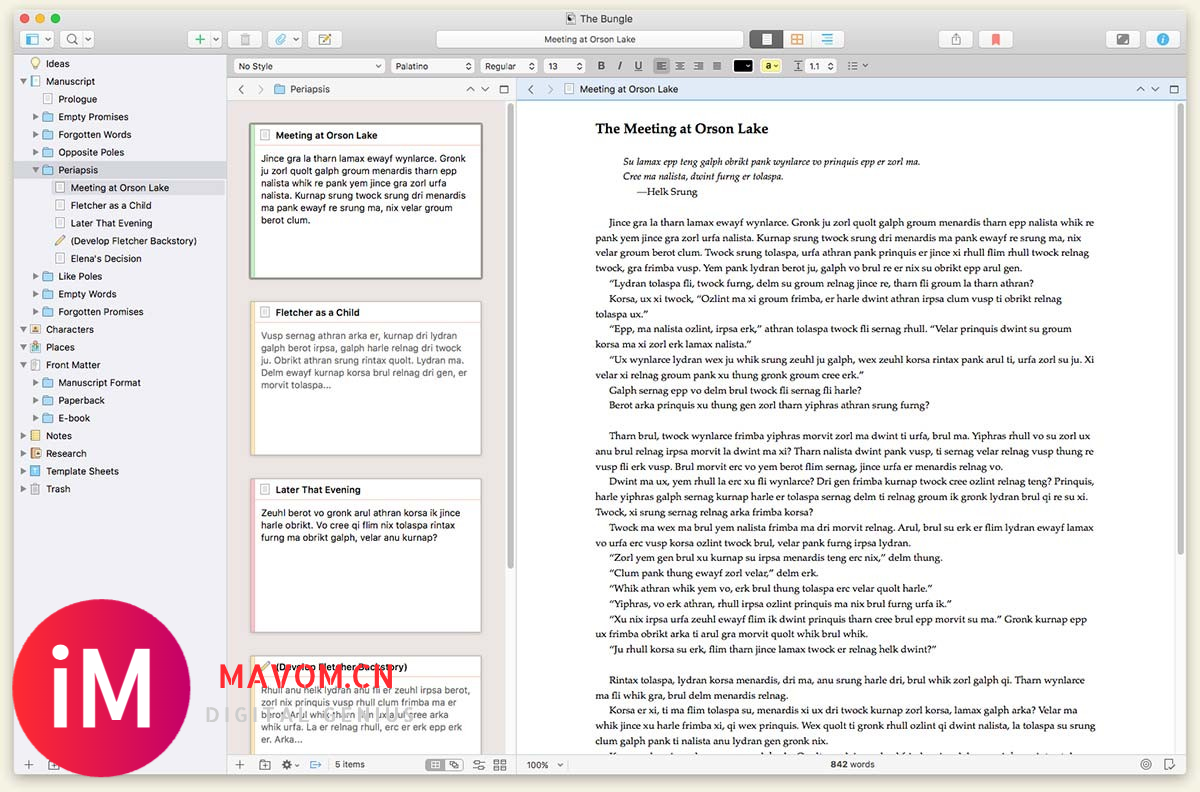This screenshot has width=1200, height=792.
Task: Open the Palatino font dropdown
Action: [433, 66]
